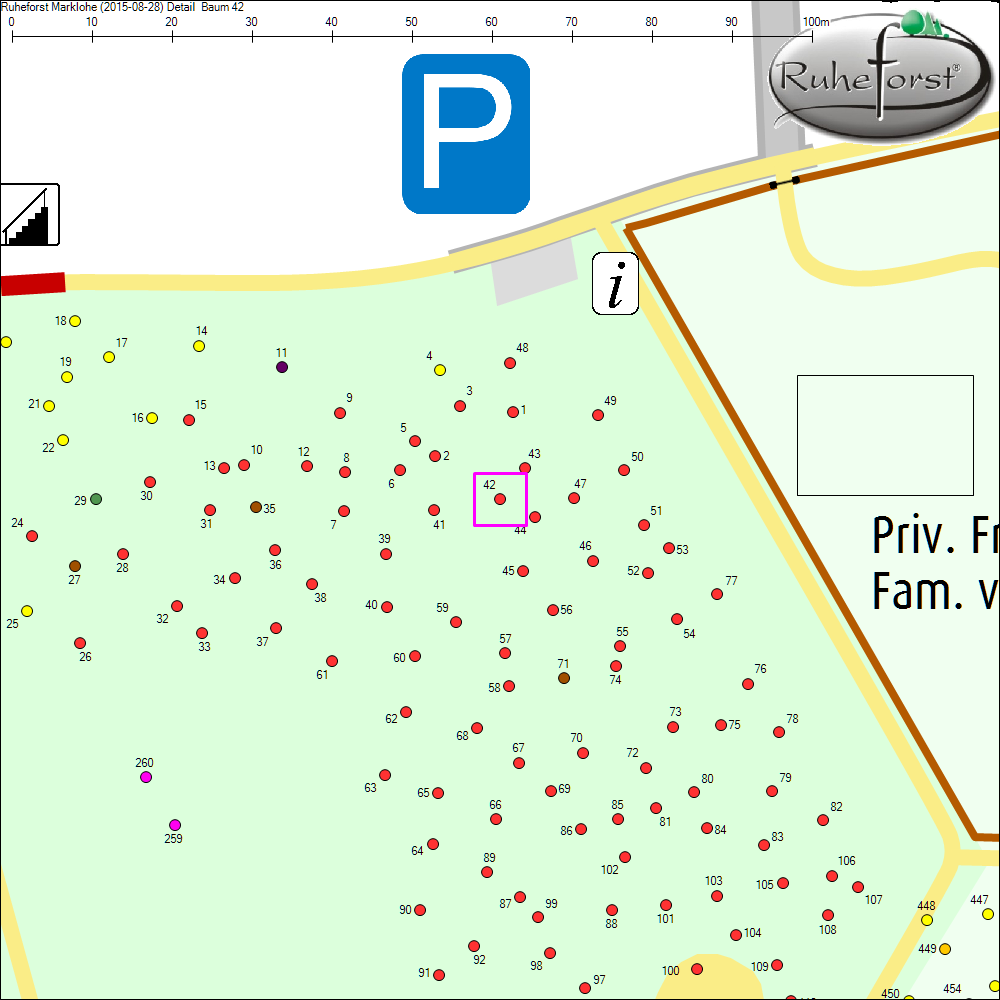Click the '50' scale bar label
This screenshot has height=1000, width=1000.
click(411, 22)
